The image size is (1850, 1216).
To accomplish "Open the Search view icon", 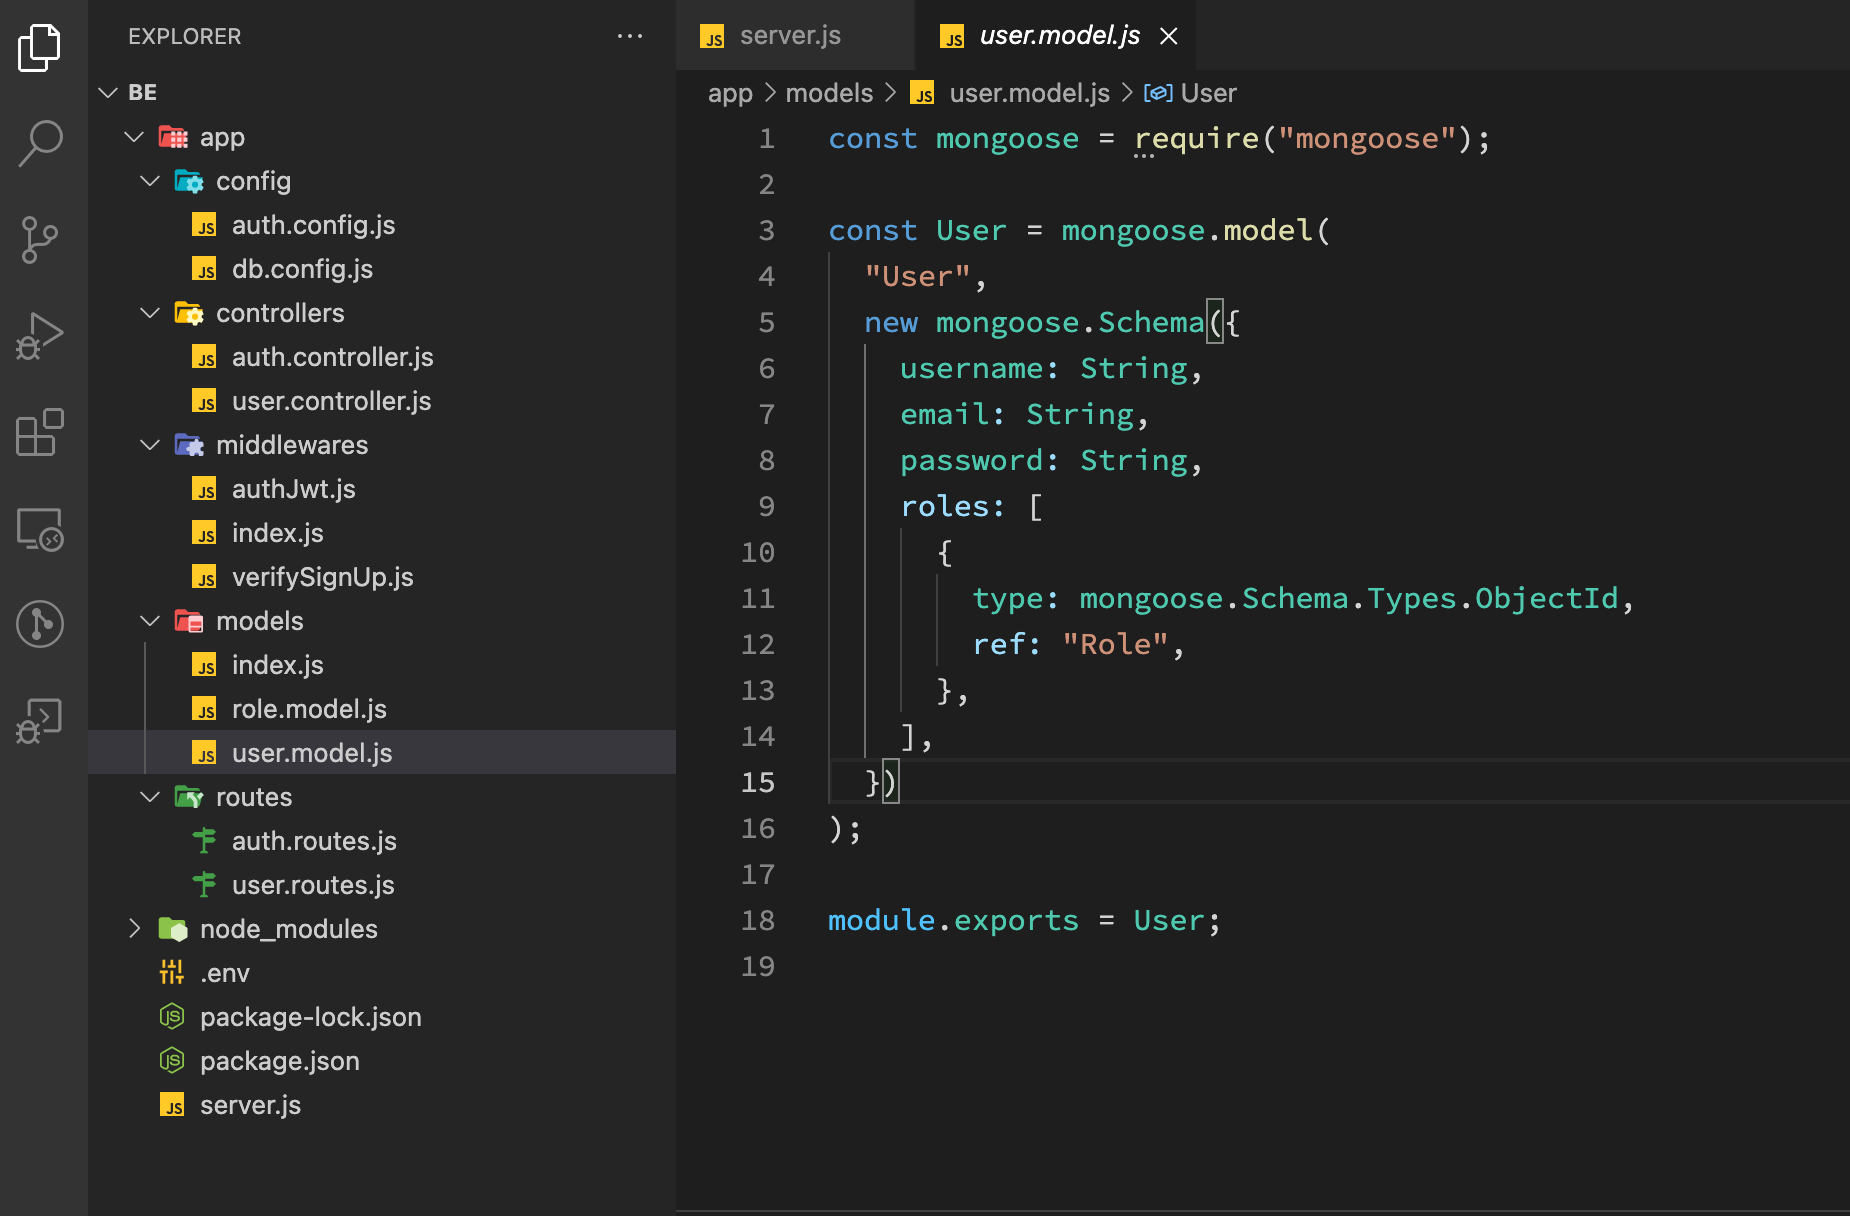I will 40,143.
